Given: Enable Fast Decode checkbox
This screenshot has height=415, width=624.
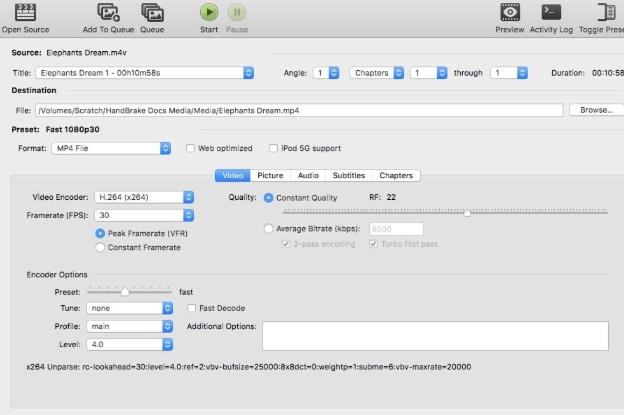Looking at the screenshot, I should click(x=191, y=308).
